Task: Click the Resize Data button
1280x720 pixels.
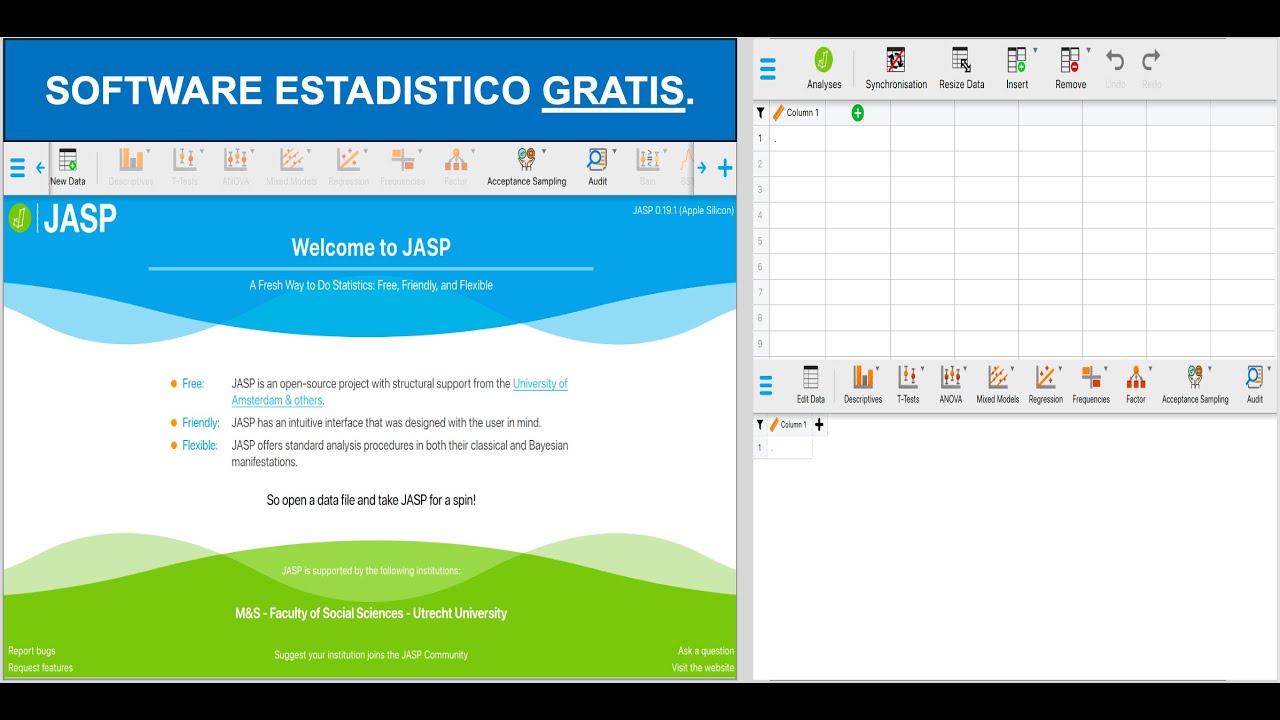Action: coord(962,68)
